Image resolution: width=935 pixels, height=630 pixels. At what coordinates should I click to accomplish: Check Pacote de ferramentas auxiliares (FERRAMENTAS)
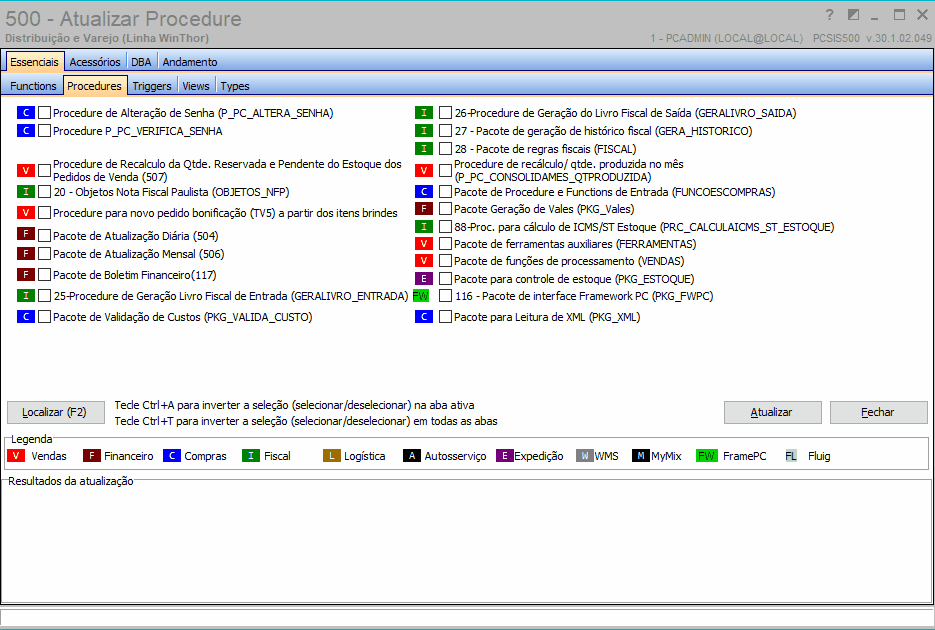tap(445, 243)
